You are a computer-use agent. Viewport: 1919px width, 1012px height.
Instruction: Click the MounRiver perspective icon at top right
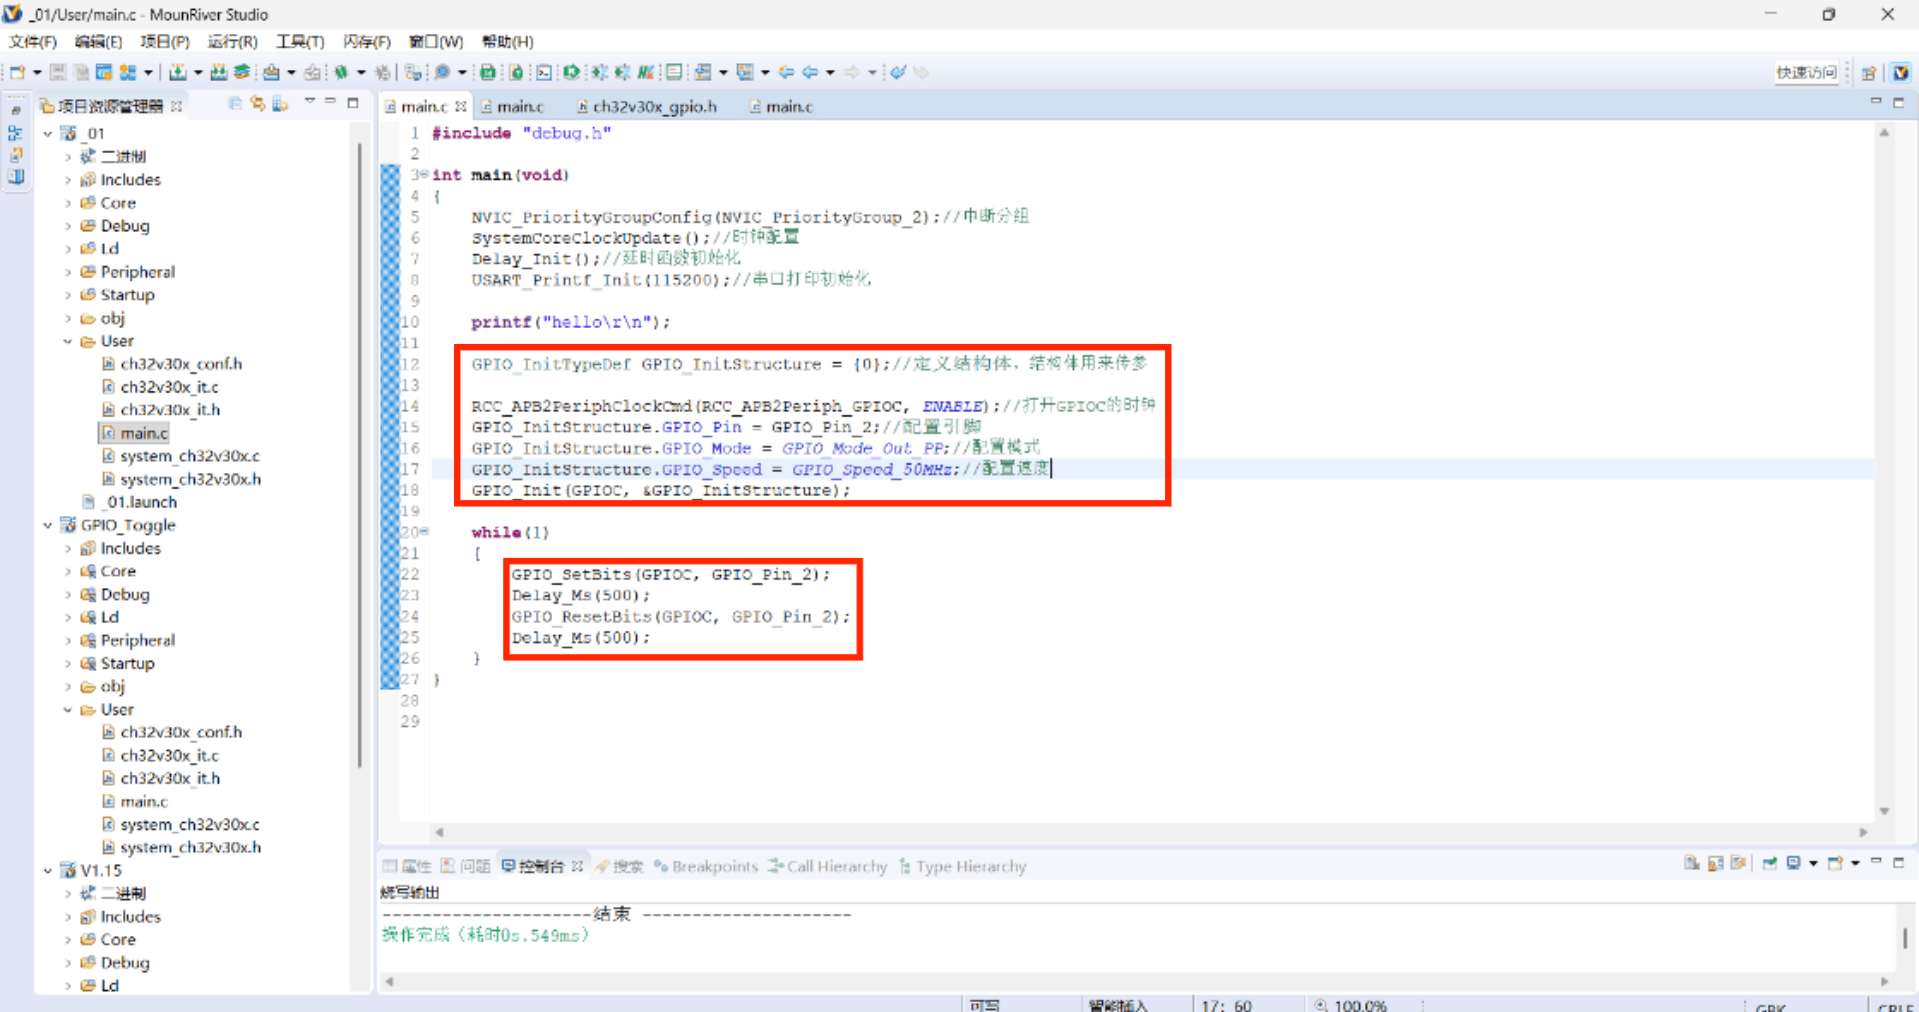tap(1901, 72)
